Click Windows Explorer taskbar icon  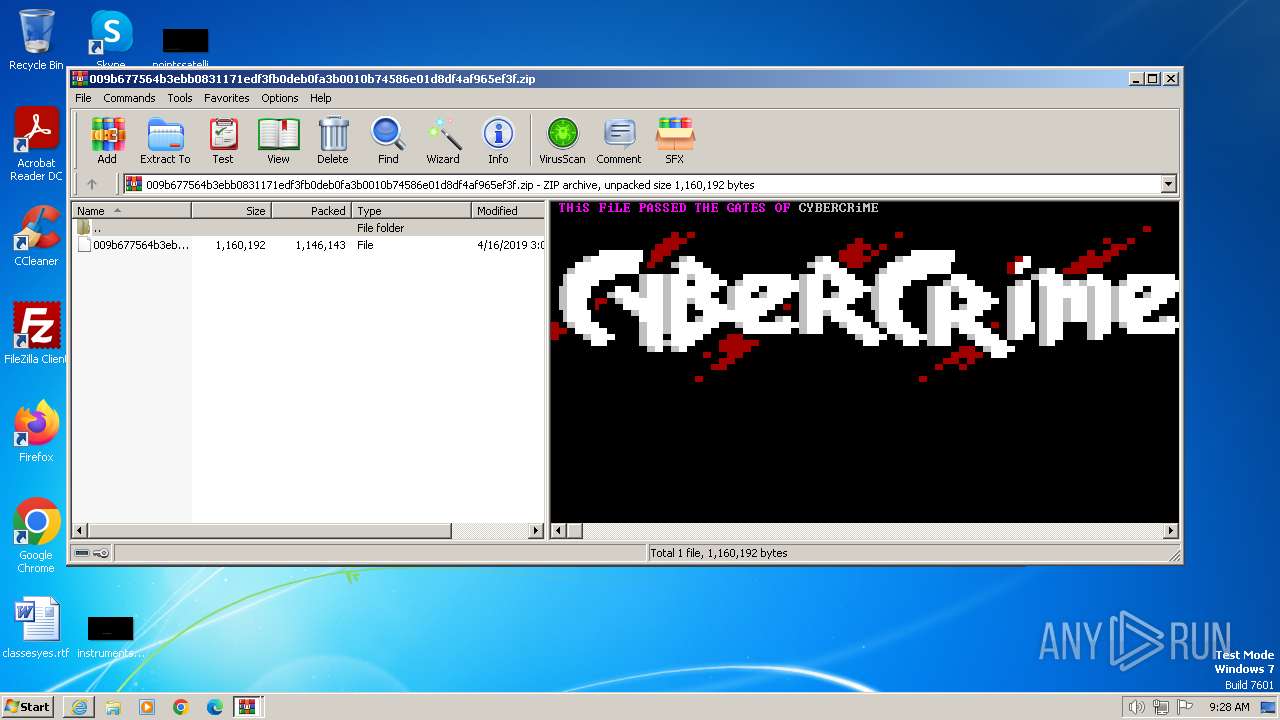tap(113, 707)
